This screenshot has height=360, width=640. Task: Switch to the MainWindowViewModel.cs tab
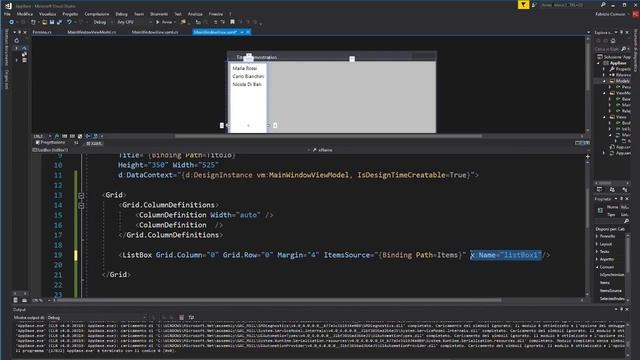pyautogui.click(x=92, y=32)
